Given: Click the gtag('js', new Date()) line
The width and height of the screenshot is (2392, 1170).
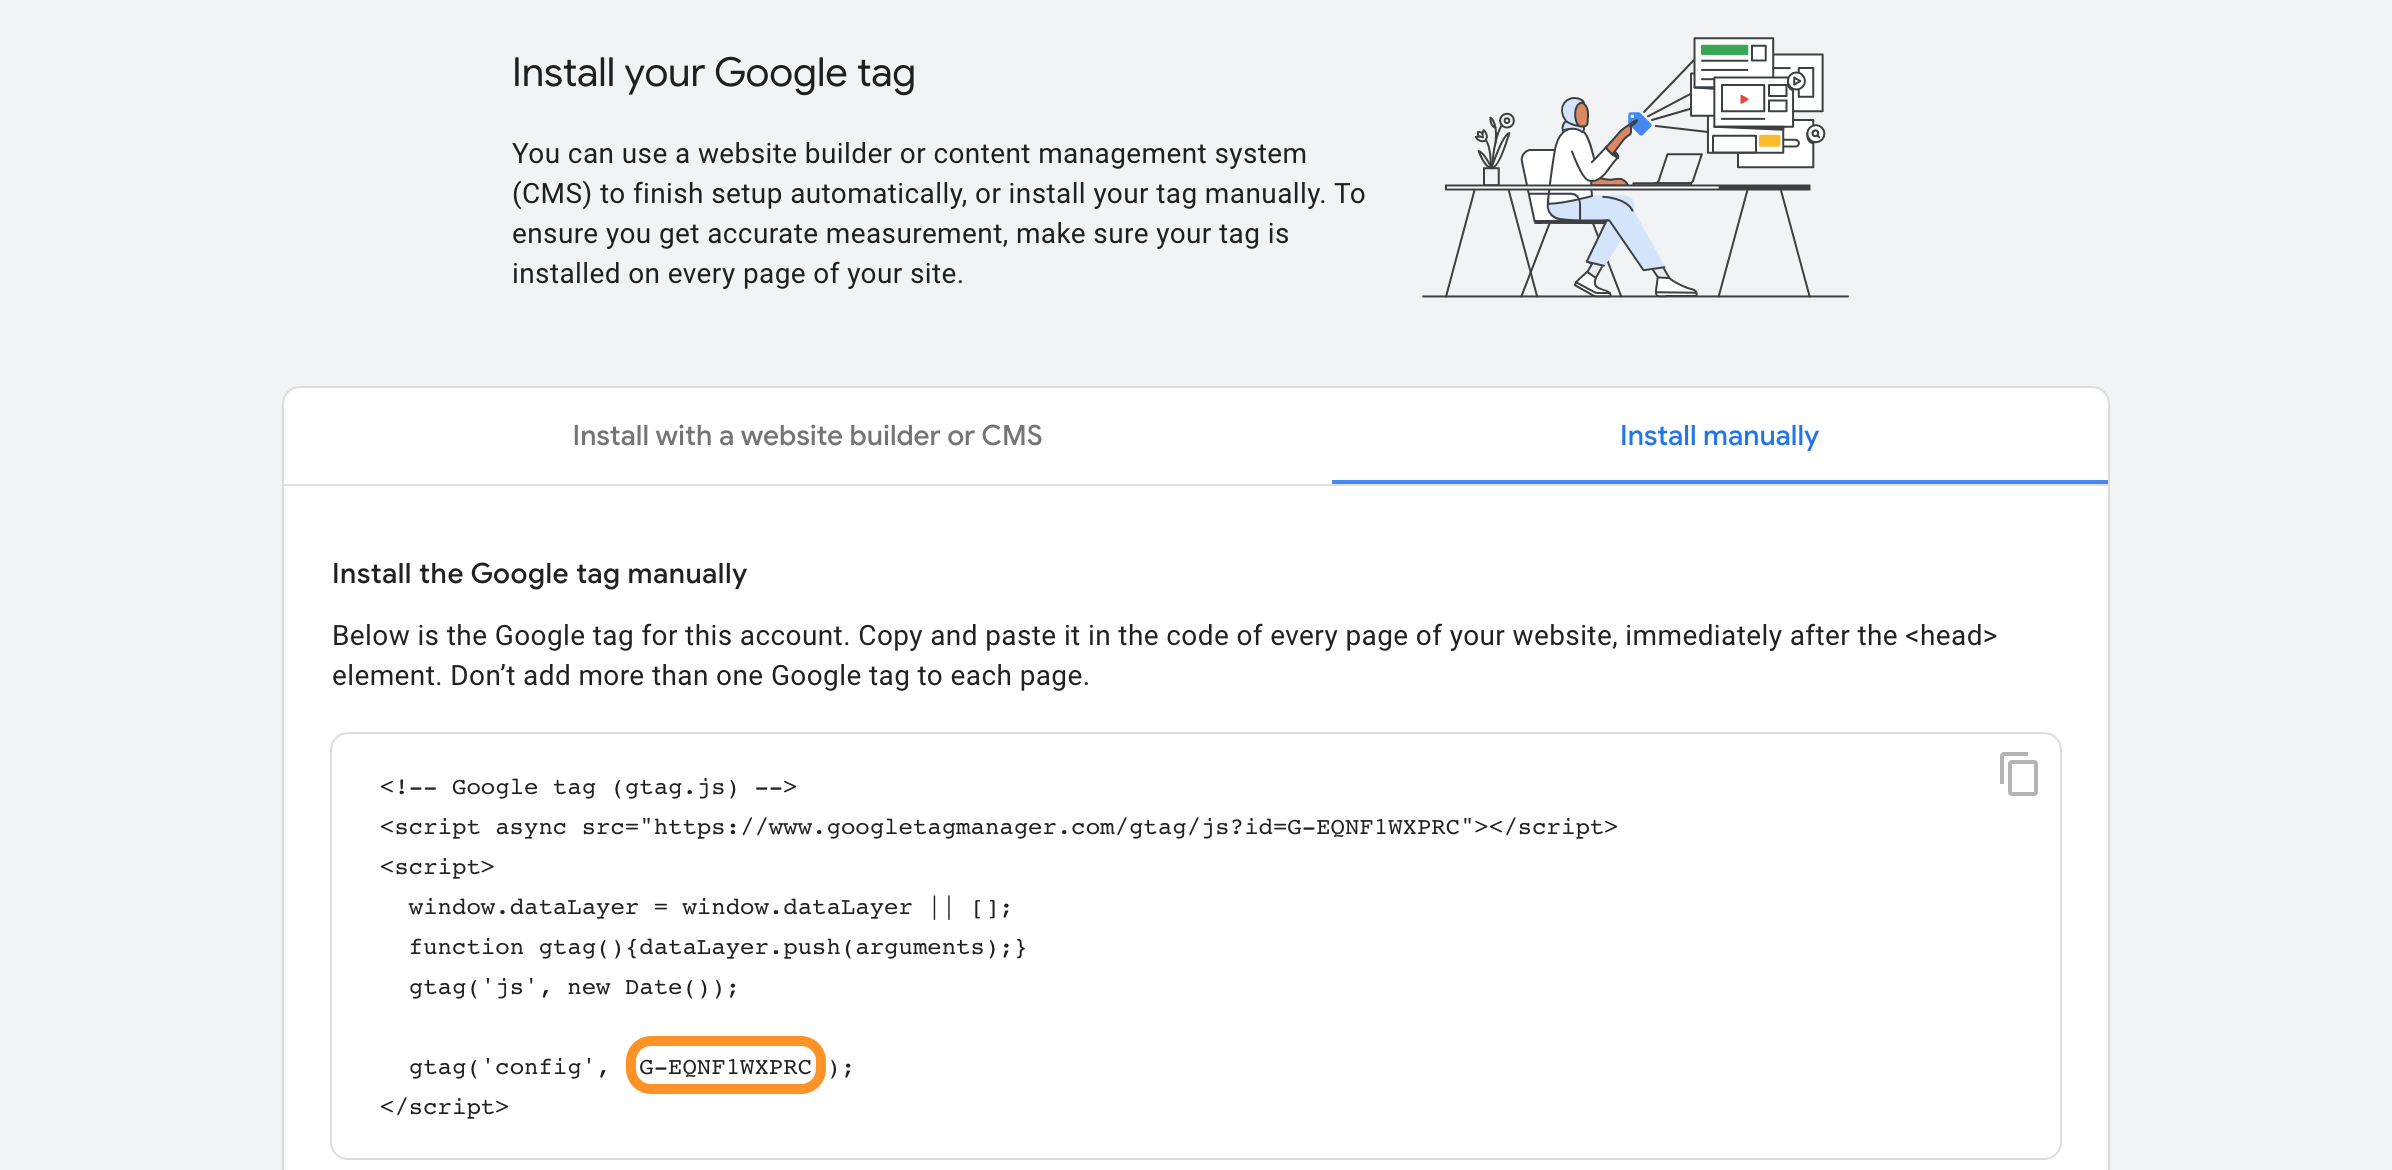Looking at the screenshot, I should [572, 987].
